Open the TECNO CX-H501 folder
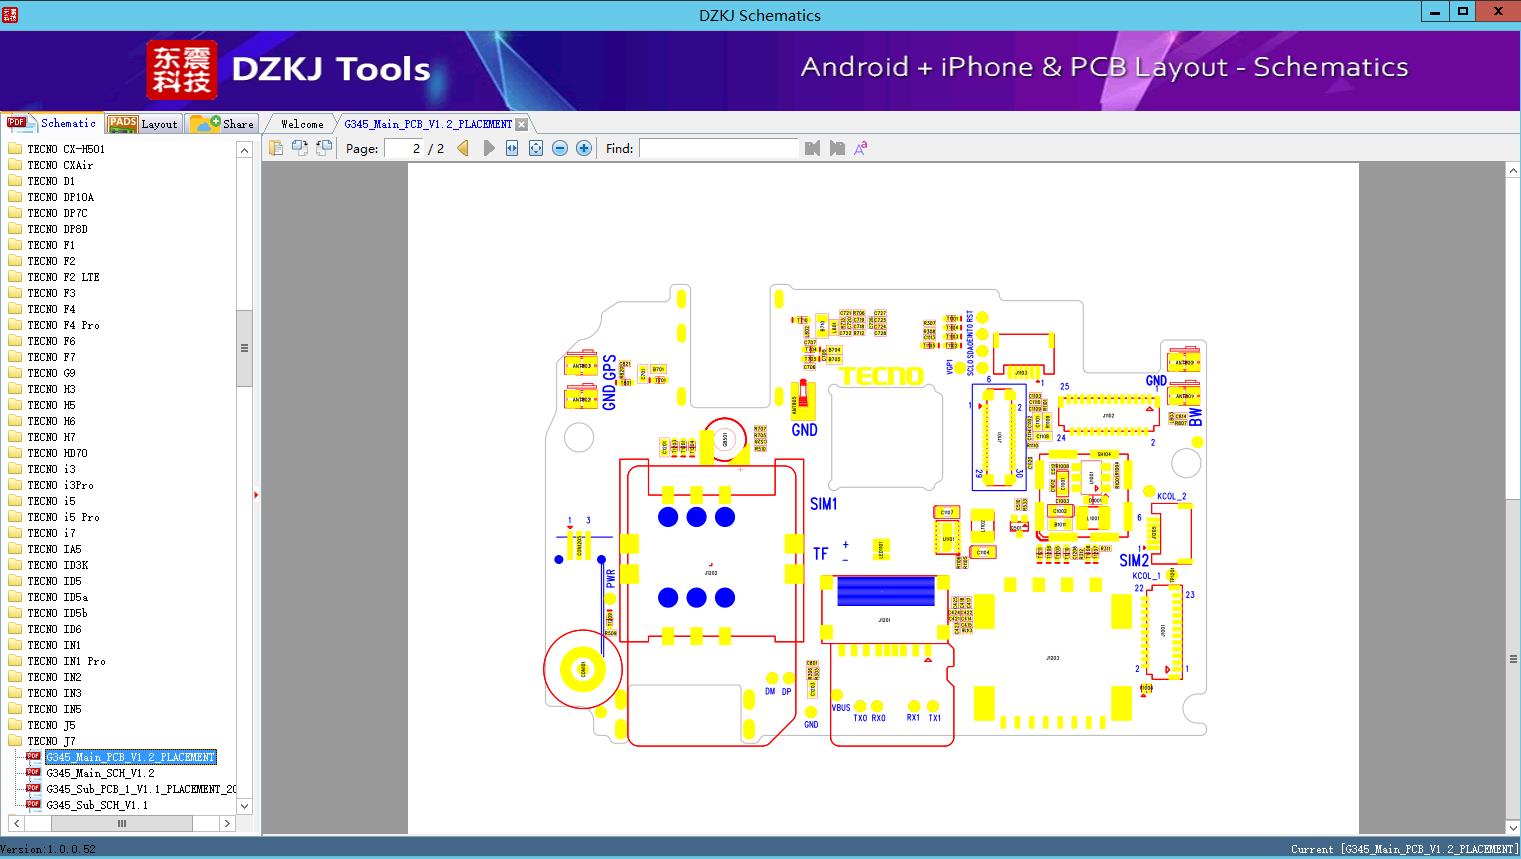This screenshot has height=859, width=1521. click(66, 149)
